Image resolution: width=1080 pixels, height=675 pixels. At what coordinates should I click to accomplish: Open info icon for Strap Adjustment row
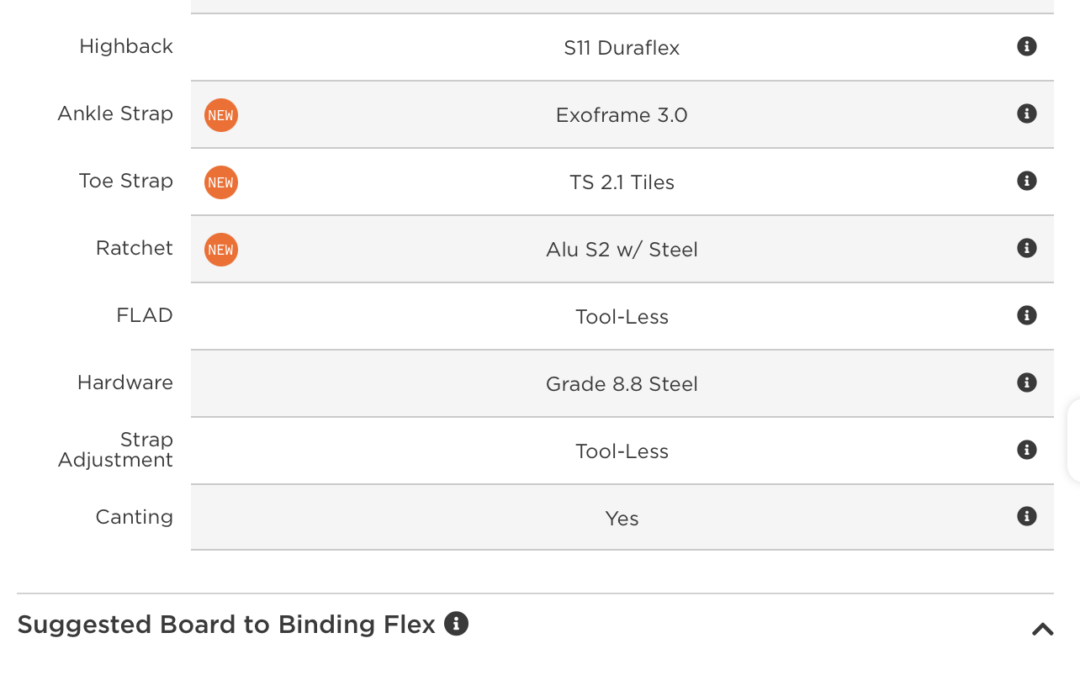pos(1026,450)
